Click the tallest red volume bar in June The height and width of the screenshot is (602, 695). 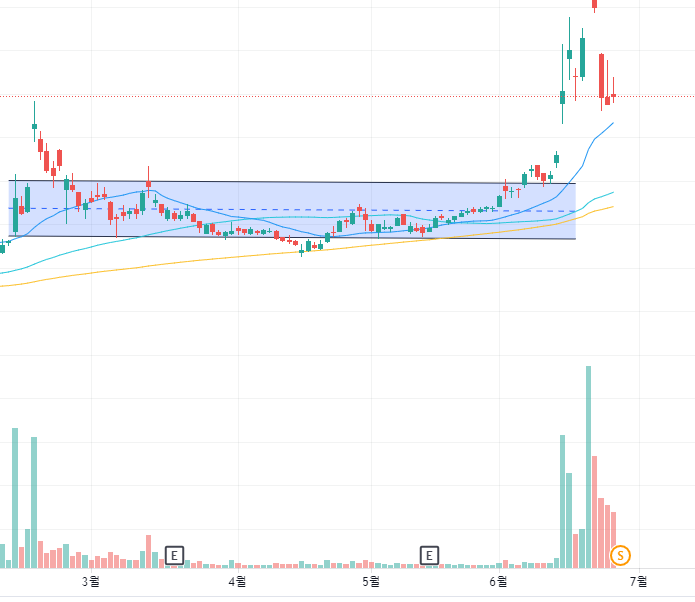pos(594,512)
